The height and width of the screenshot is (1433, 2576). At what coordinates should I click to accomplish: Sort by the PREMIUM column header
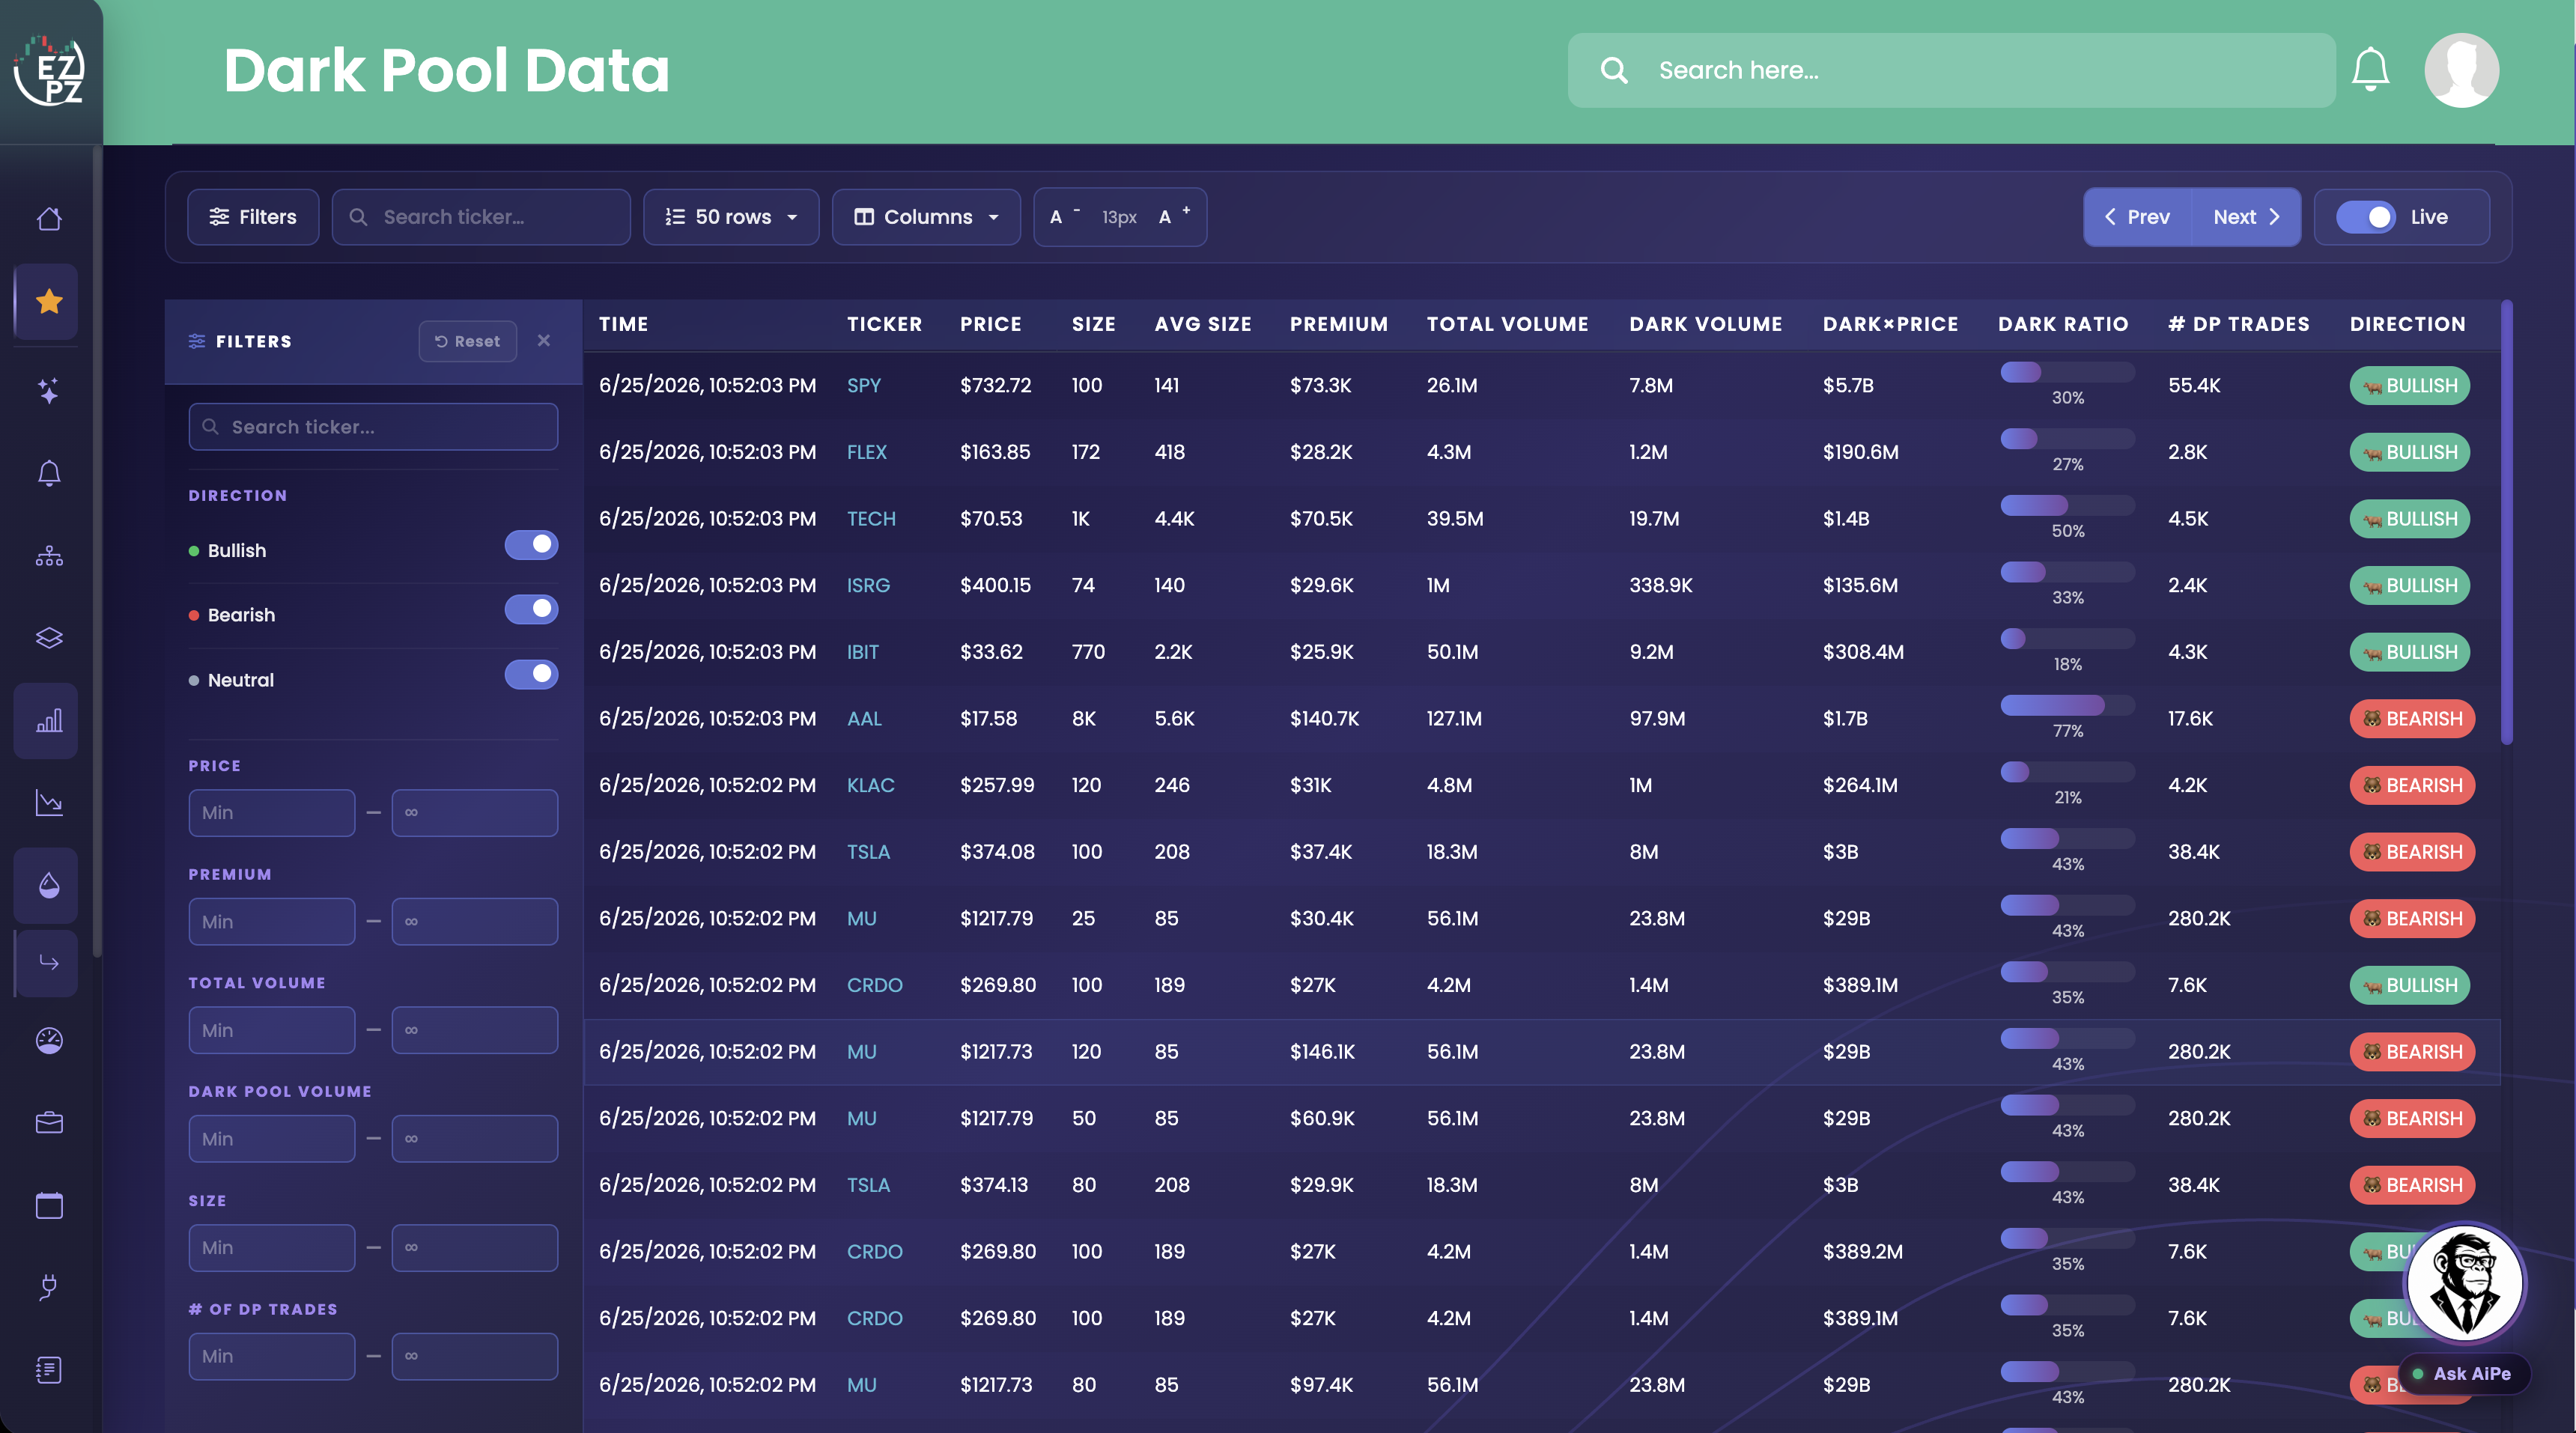tap(1338, 324)
